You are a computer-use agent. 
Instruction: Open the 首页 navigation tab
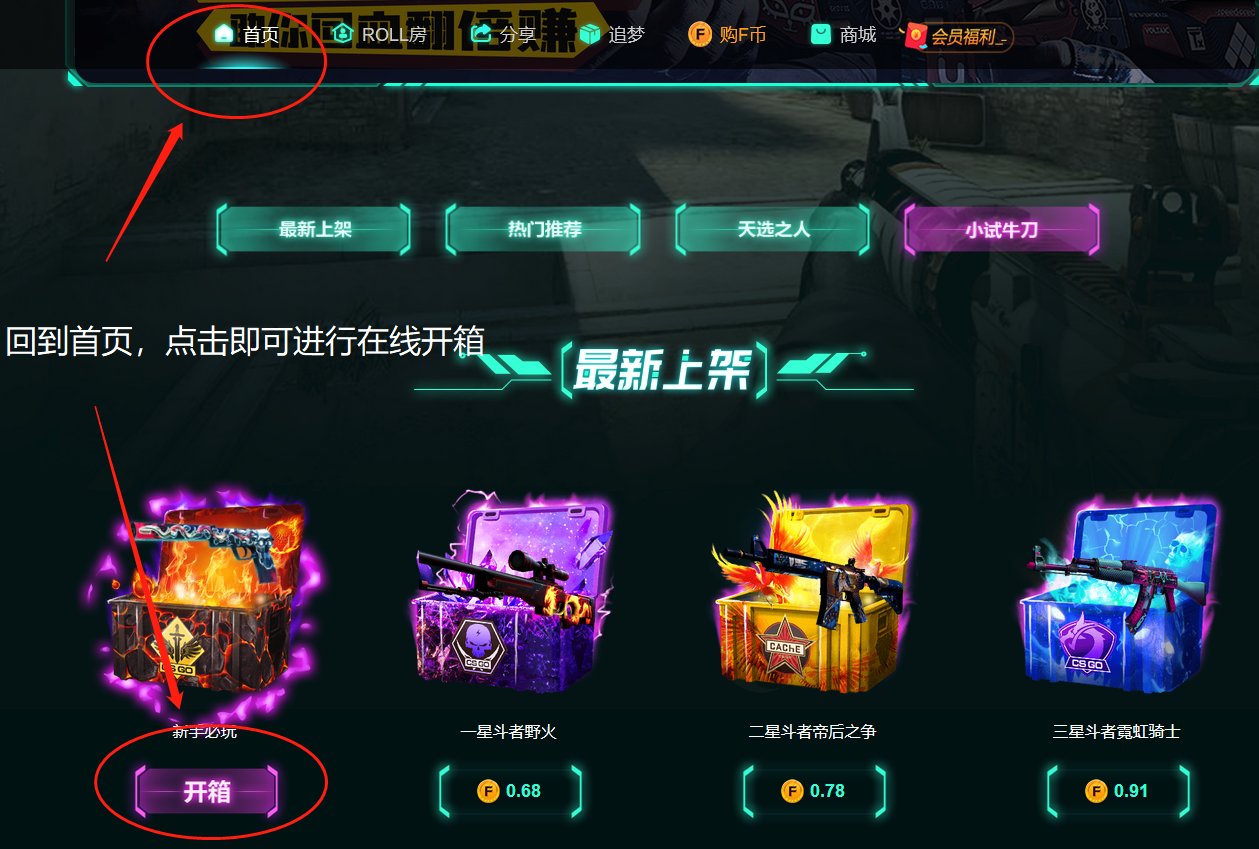(x=247, y=34)
